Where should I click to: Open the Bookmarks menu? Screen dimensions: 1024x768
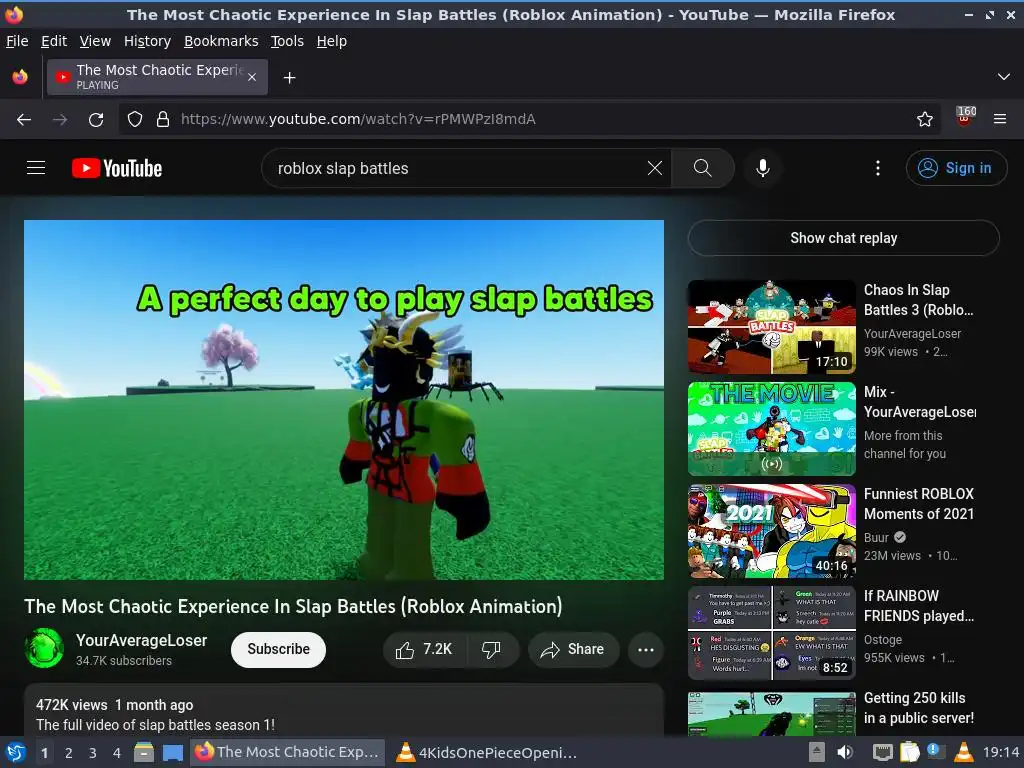pos(221,41)
